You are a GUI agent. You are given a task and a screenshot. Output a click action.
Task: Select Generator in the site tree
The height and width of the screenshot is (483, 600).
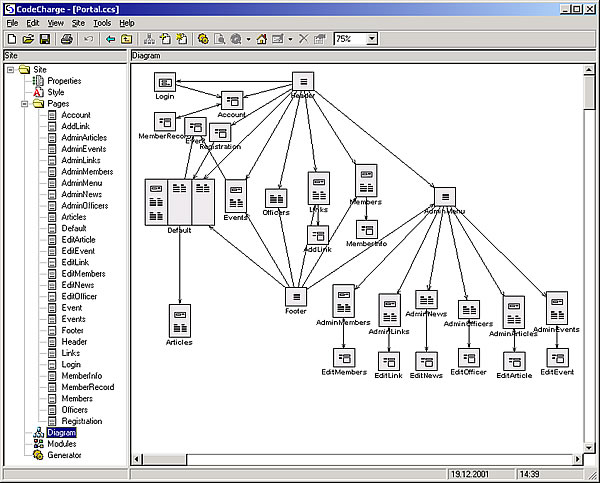(64, 455)
